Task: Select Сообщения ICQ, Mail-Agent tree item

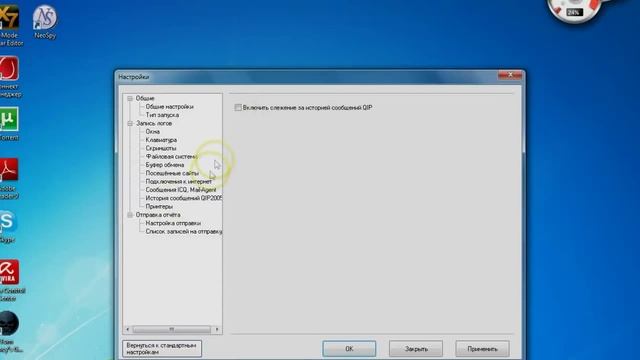Action: [x=181, y=190]
